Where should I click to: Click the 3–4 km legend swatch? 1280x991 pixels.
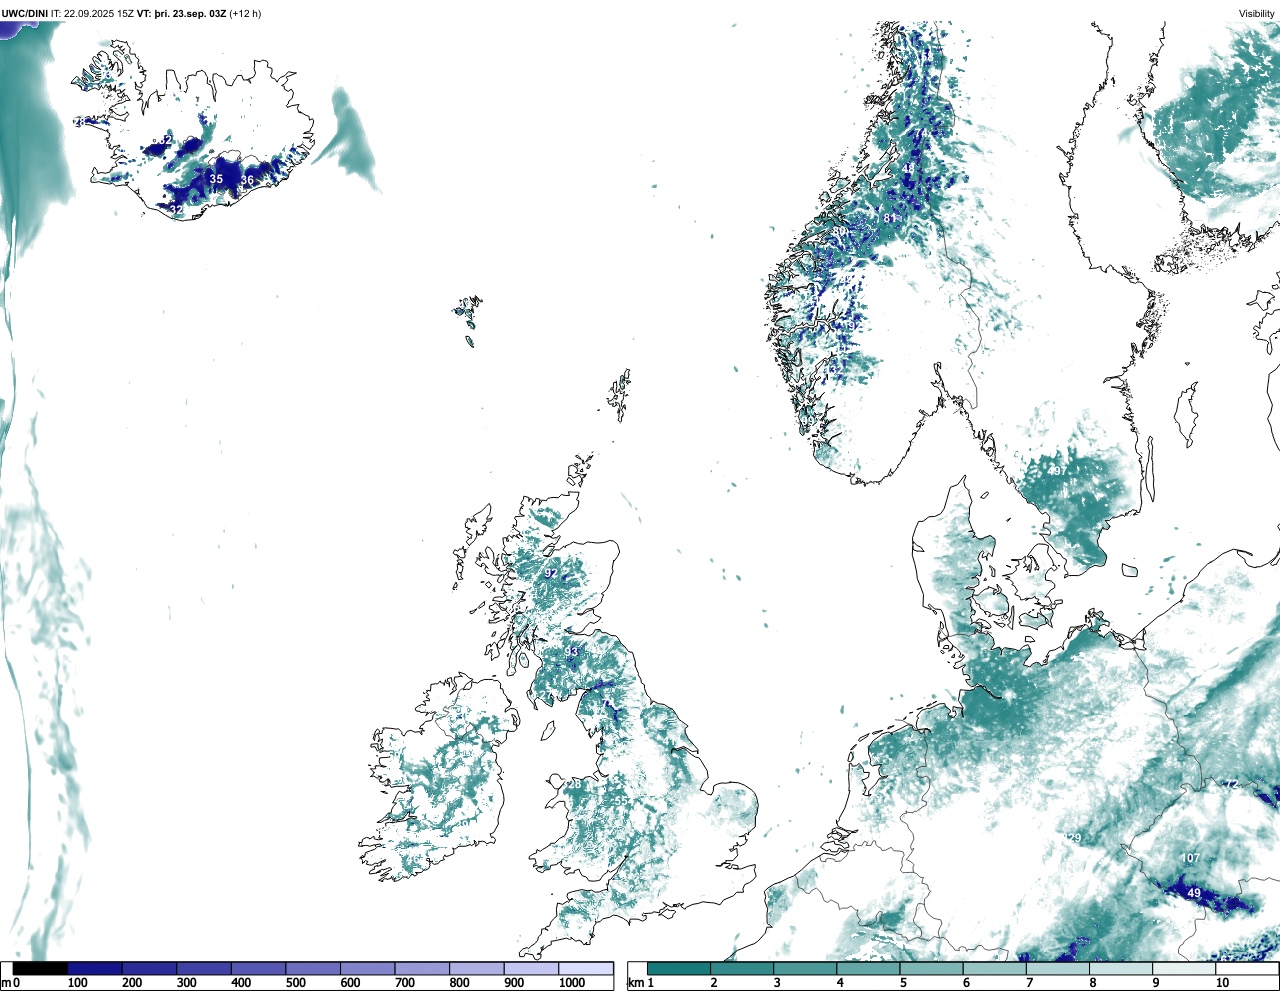click(805, 969)
